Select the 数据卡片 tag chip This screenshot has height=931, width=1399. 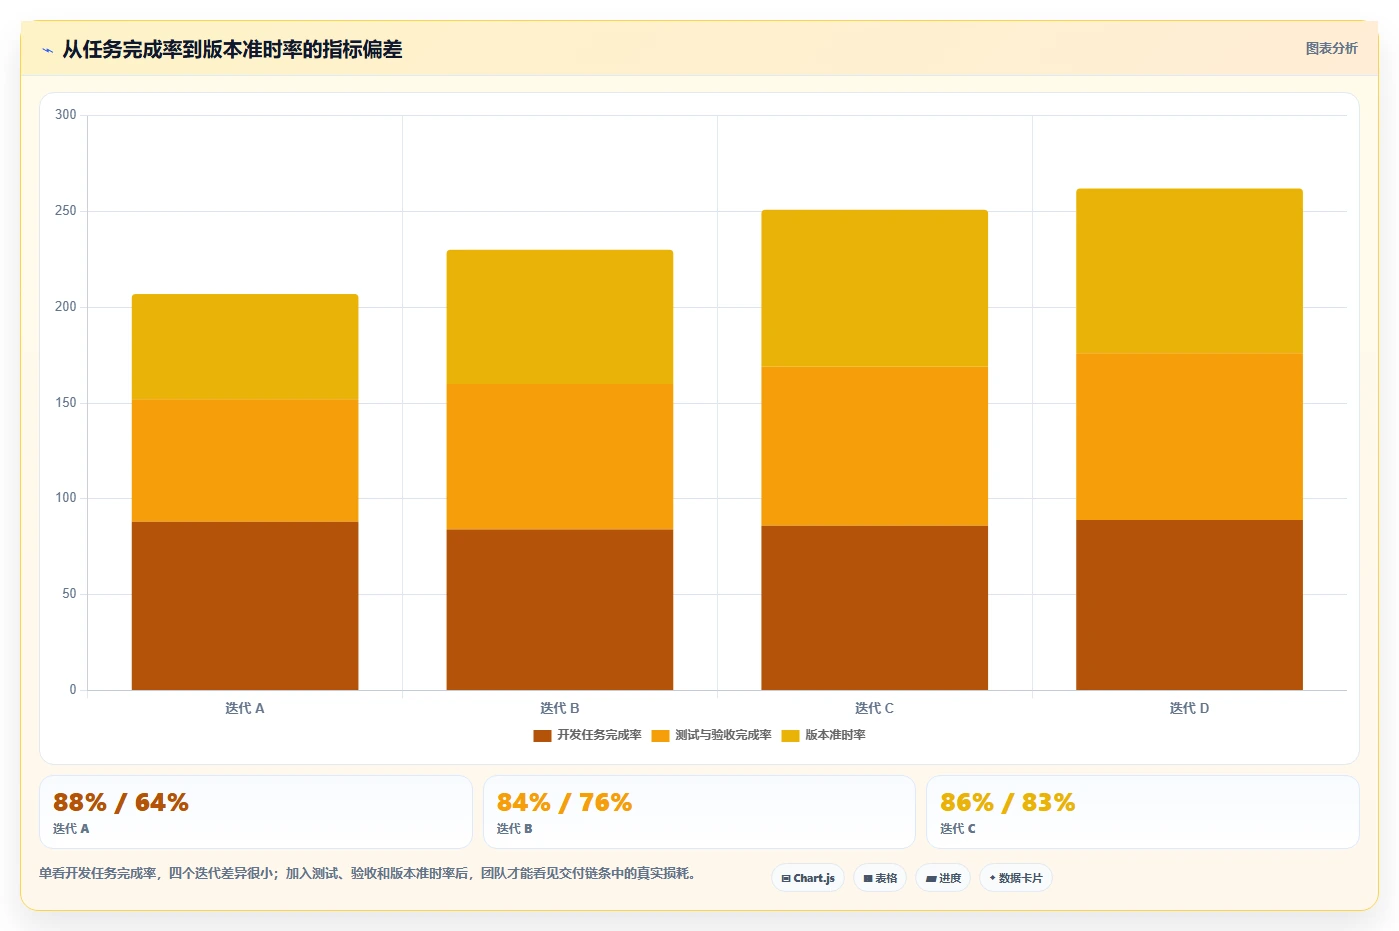[x=1016, y=878]
